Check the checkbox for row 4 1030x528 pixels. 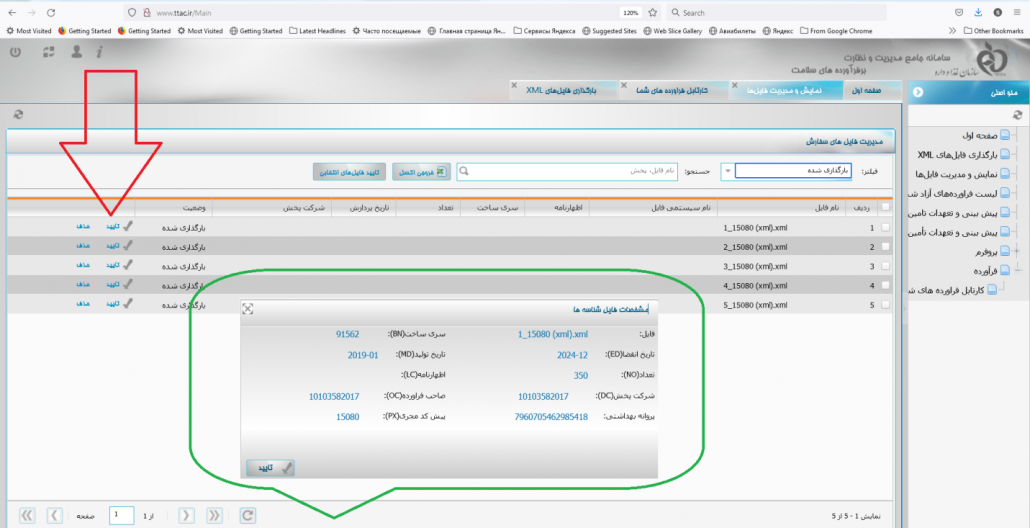[886, 285]
